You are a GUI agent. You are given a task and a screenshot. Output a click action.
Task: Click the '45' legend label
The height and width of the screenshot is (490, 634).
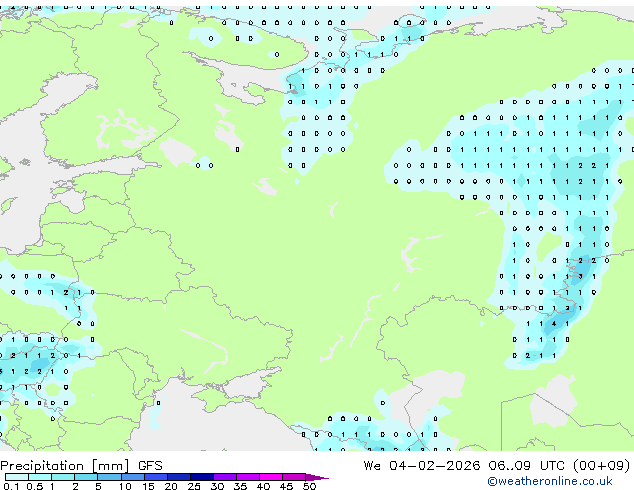(x=286, y=486)
